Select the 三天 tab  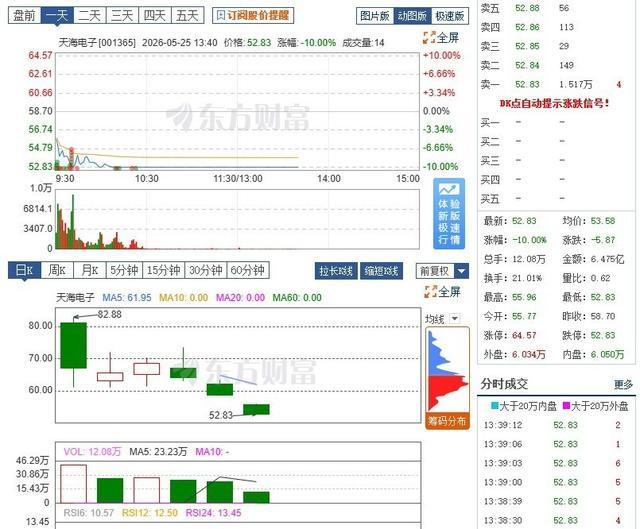point(122,16)
